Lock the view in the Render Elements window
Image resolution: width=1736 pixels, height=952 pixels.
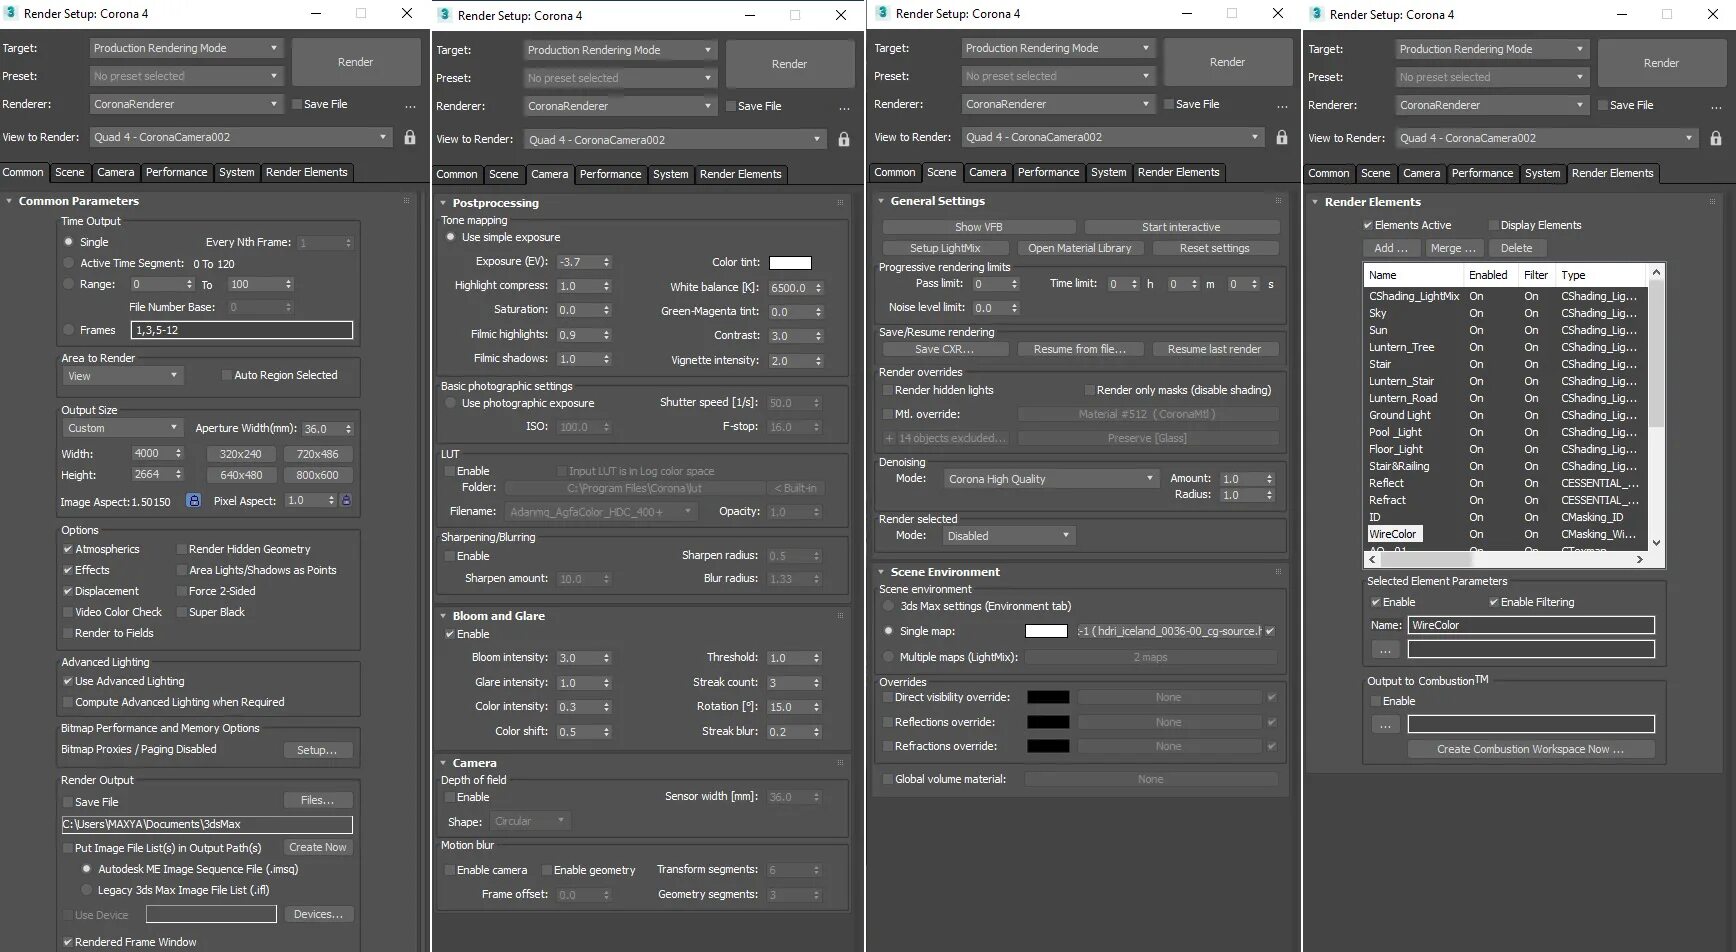[1716, 139]
